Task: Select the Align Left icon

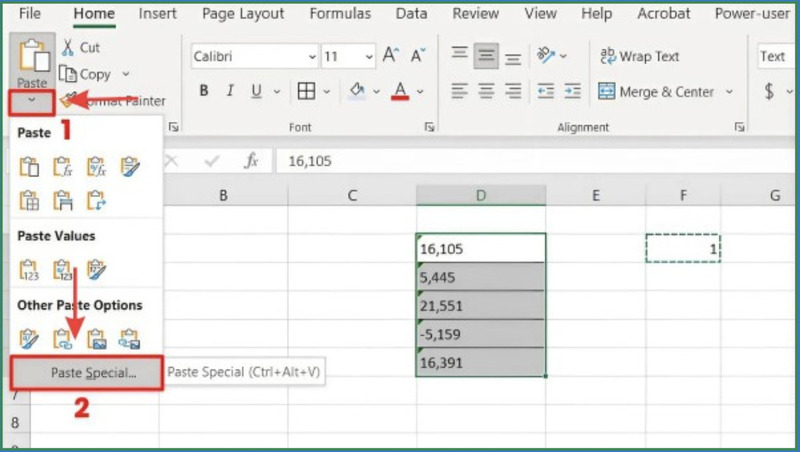Action: (459, 92)
